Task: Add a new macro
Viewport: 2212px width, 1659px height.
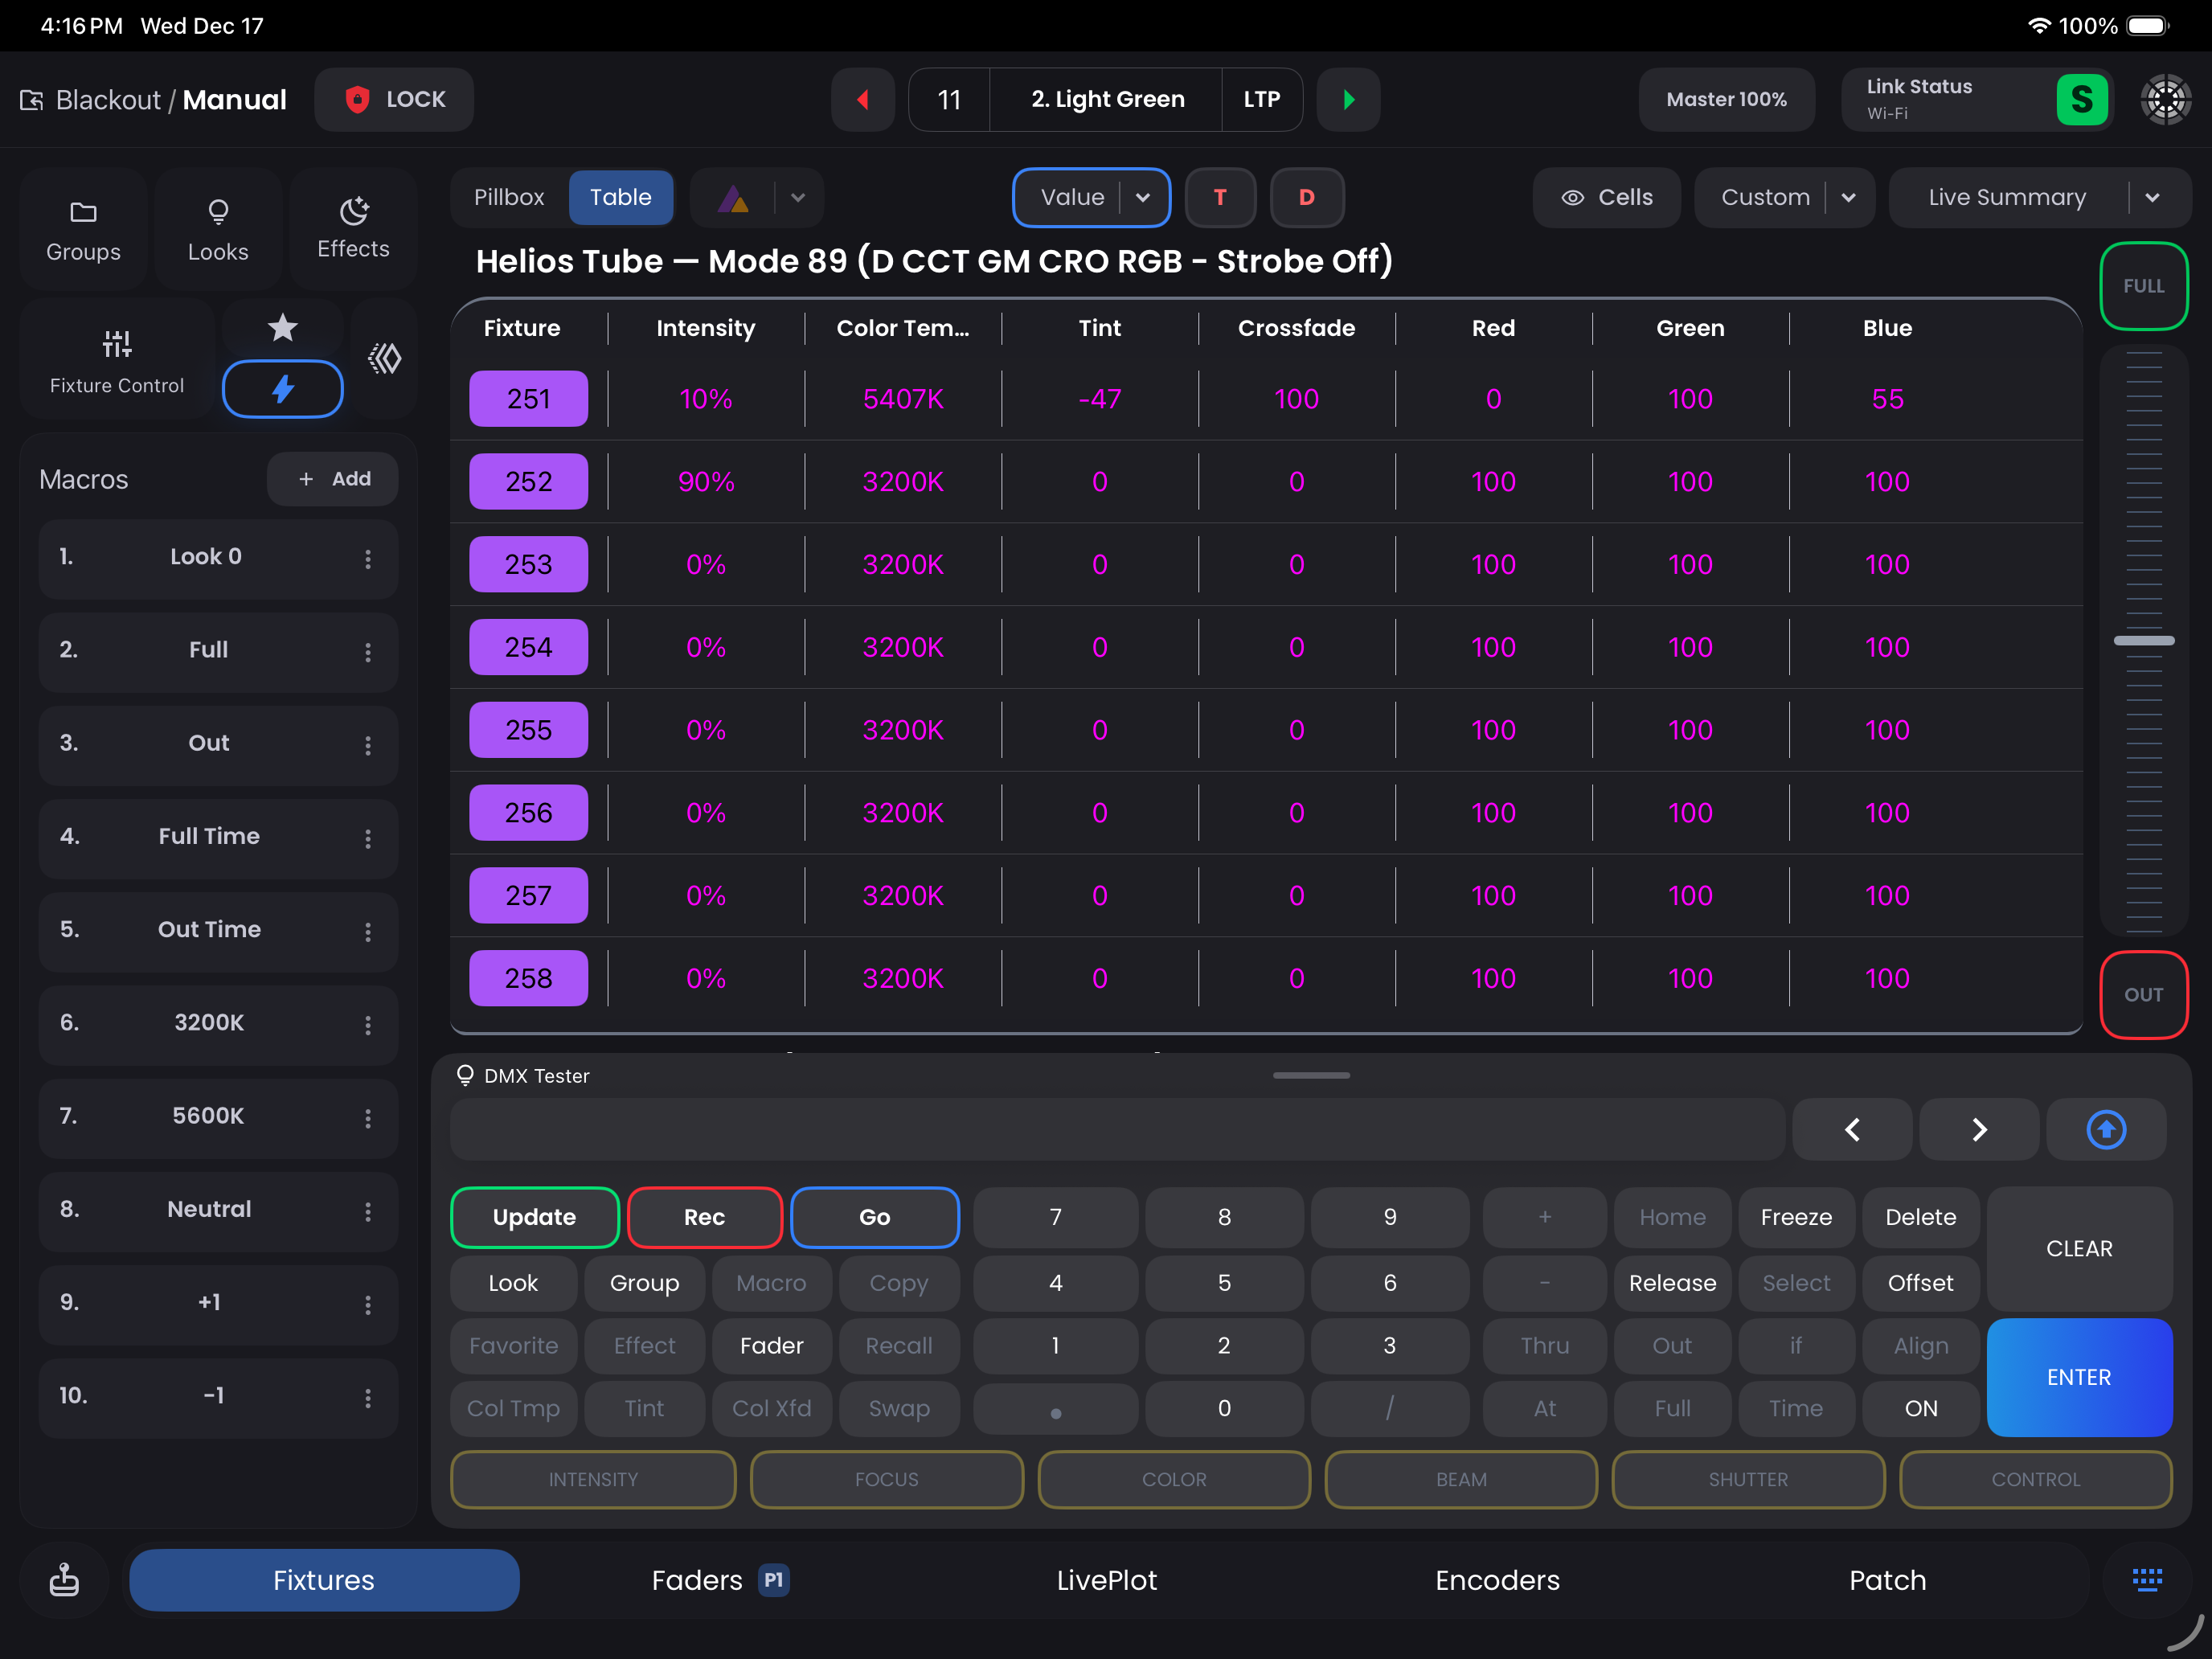Action: 333,479
